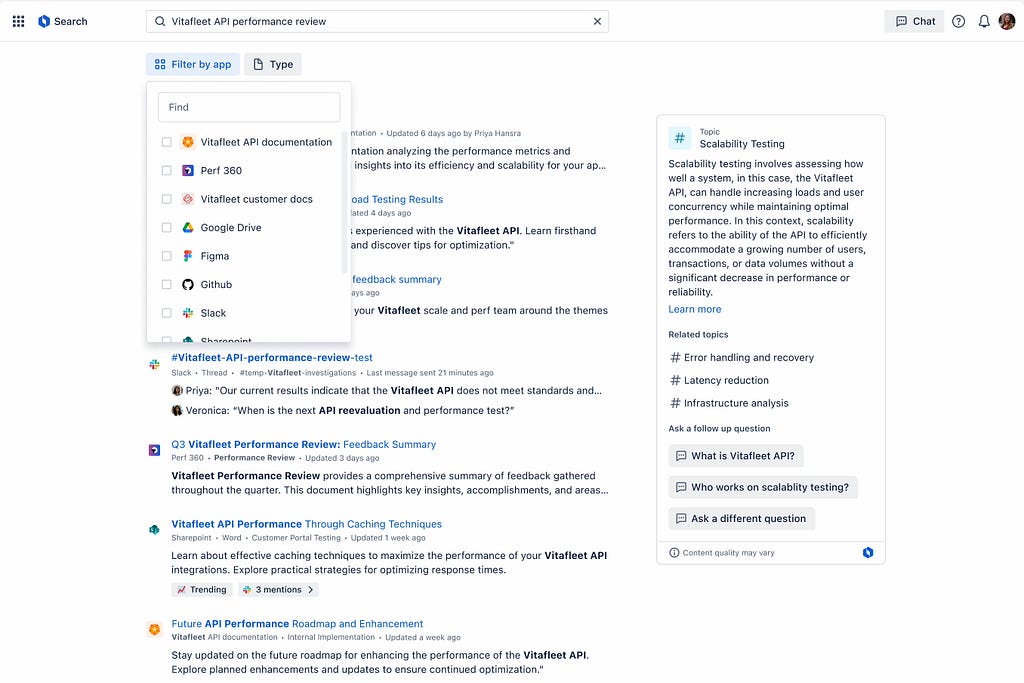Click Slack icon beside the thread result

[x=154, y=364]
